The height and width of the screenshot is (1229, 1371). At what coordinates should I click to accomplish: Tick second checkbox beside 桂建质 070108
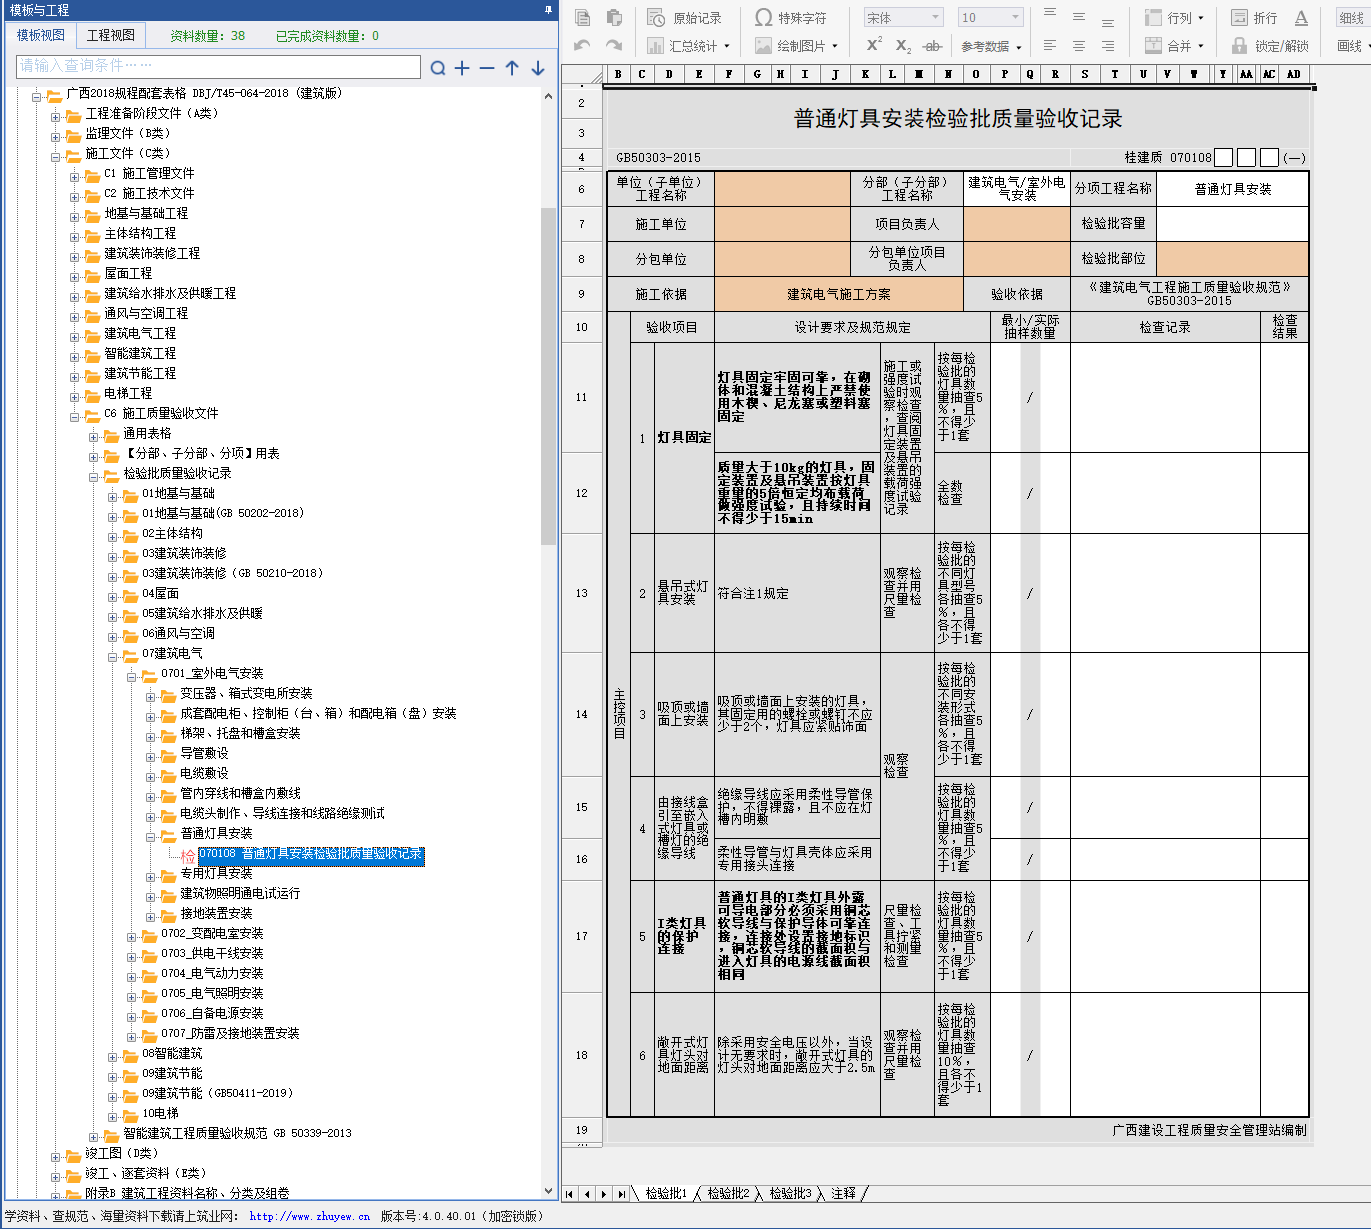click(1246, 157)
